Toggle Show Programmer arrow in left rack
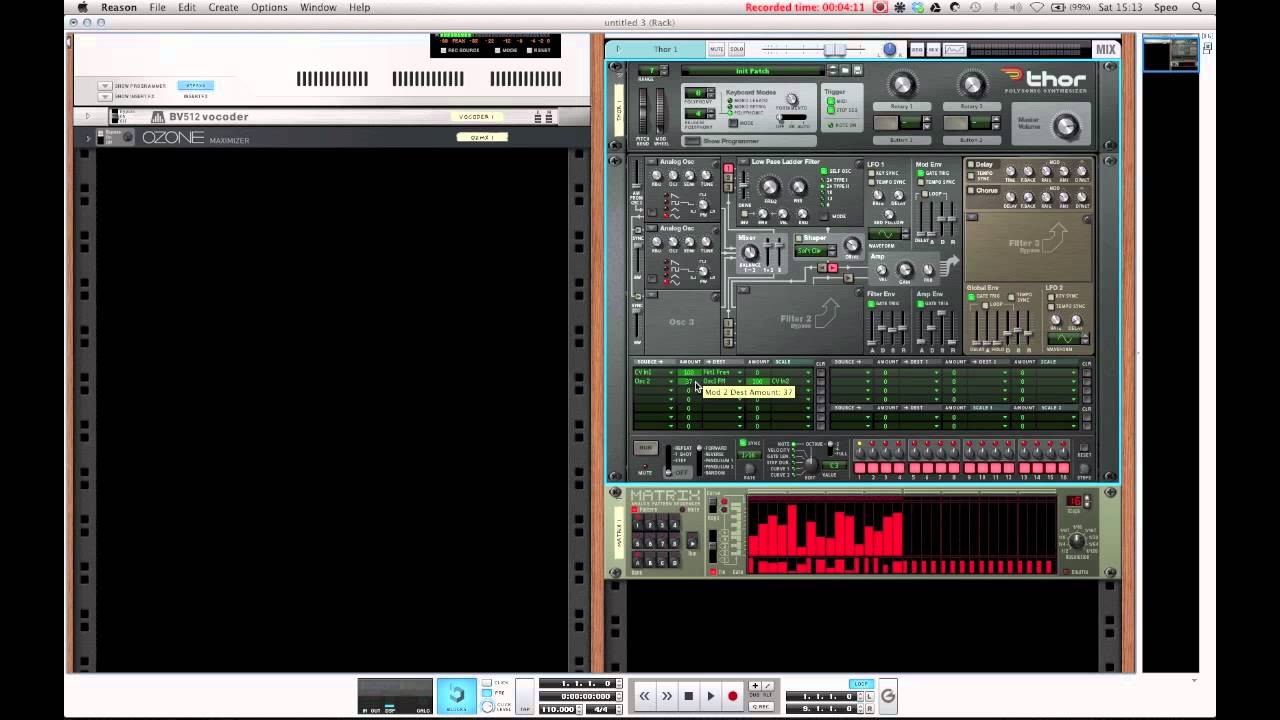The width and height of the screenshot is (1280, 720). 105,86
